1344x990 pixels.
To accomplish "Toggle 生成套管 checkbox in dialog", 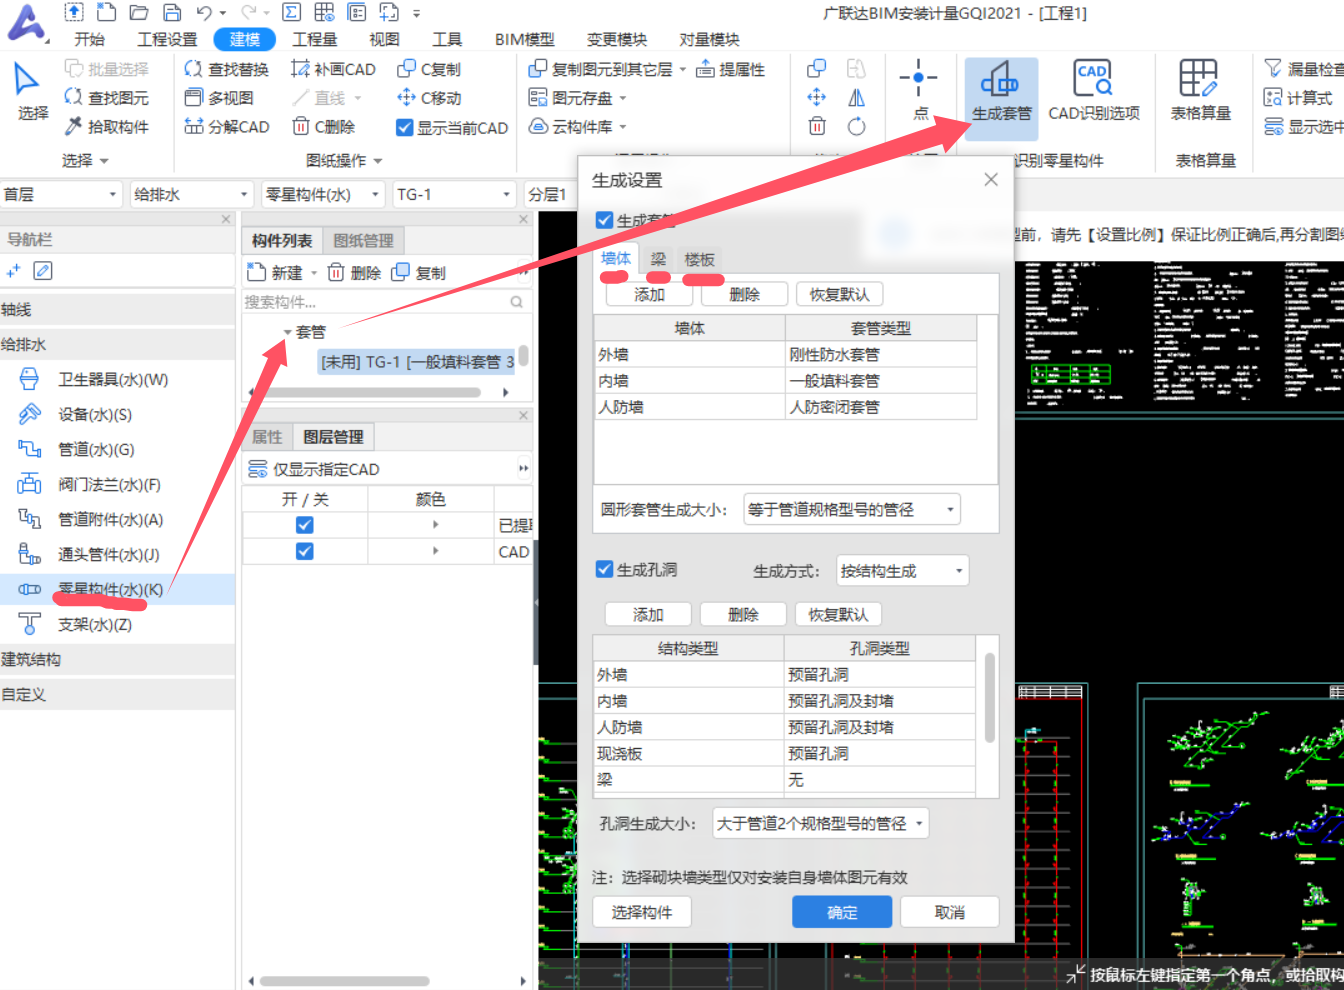I will (604, 220).
